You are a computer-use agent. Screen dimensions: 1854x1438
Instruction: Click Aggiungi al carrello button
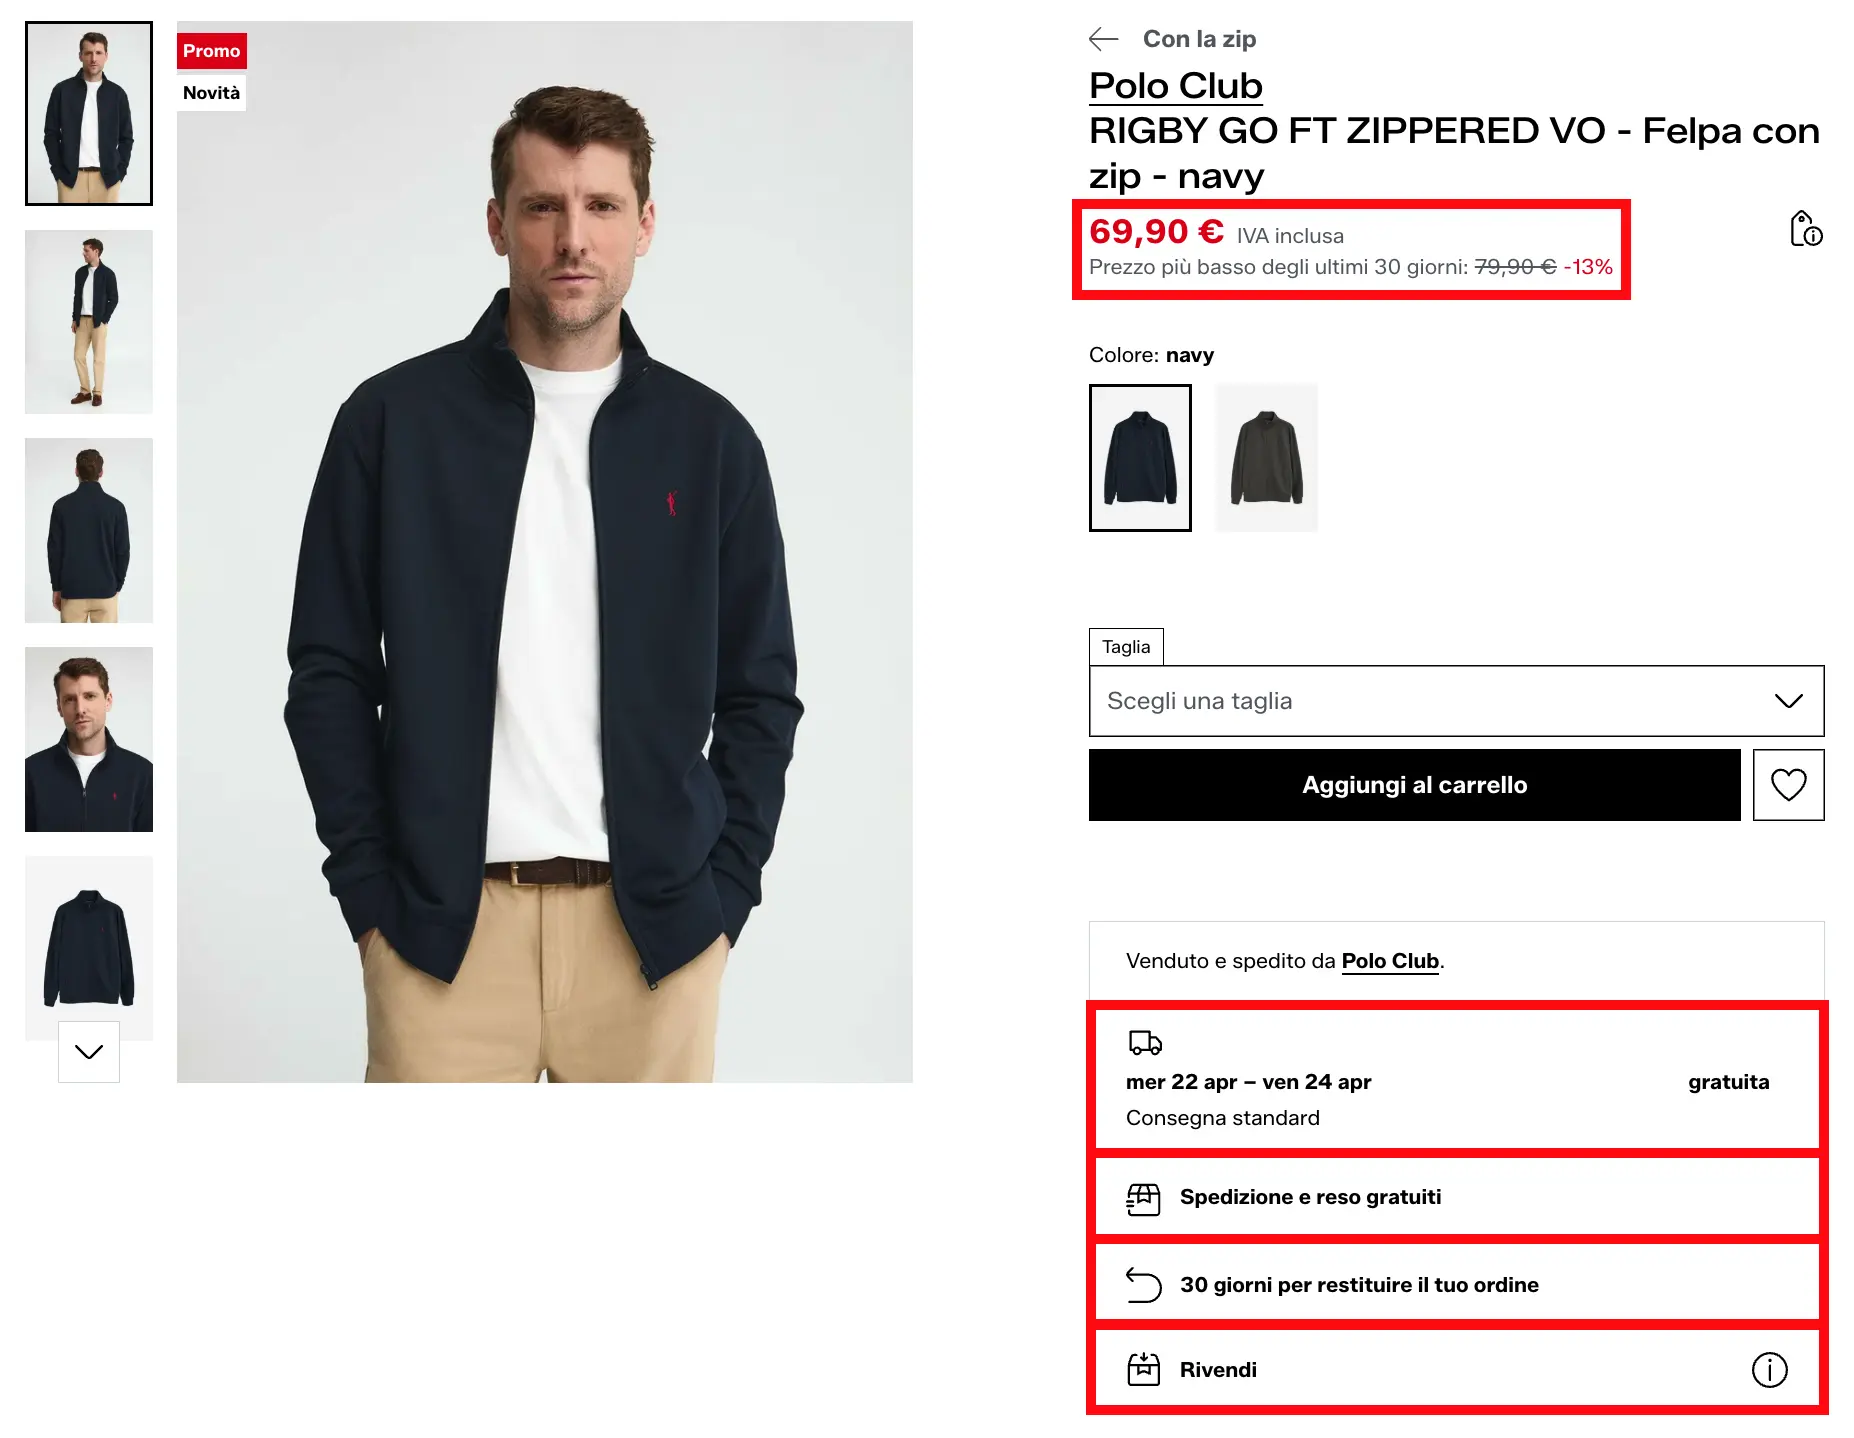[1414, 785]
